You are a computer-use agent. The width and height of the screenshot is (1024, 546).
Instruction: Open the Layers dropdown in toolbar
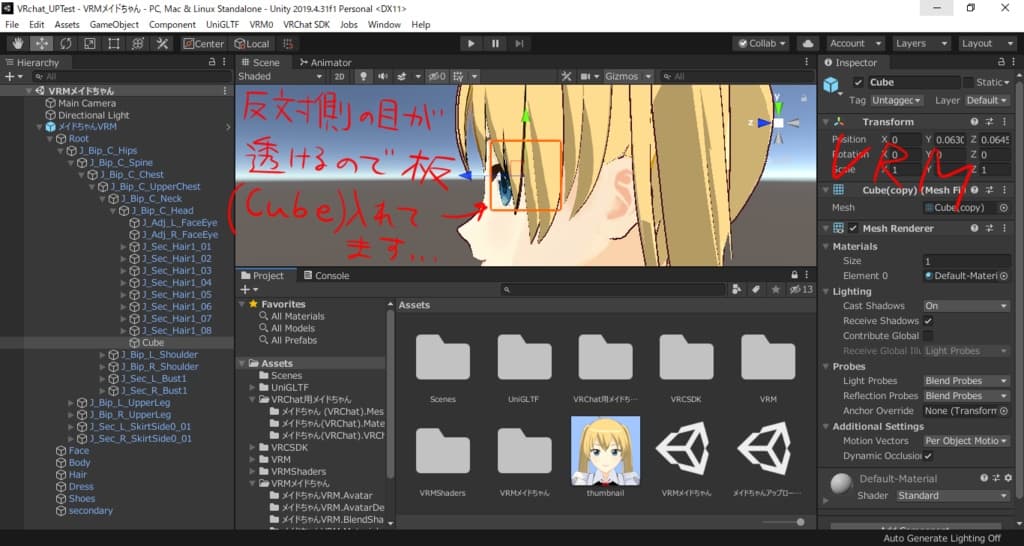click(x=920, y=44)
